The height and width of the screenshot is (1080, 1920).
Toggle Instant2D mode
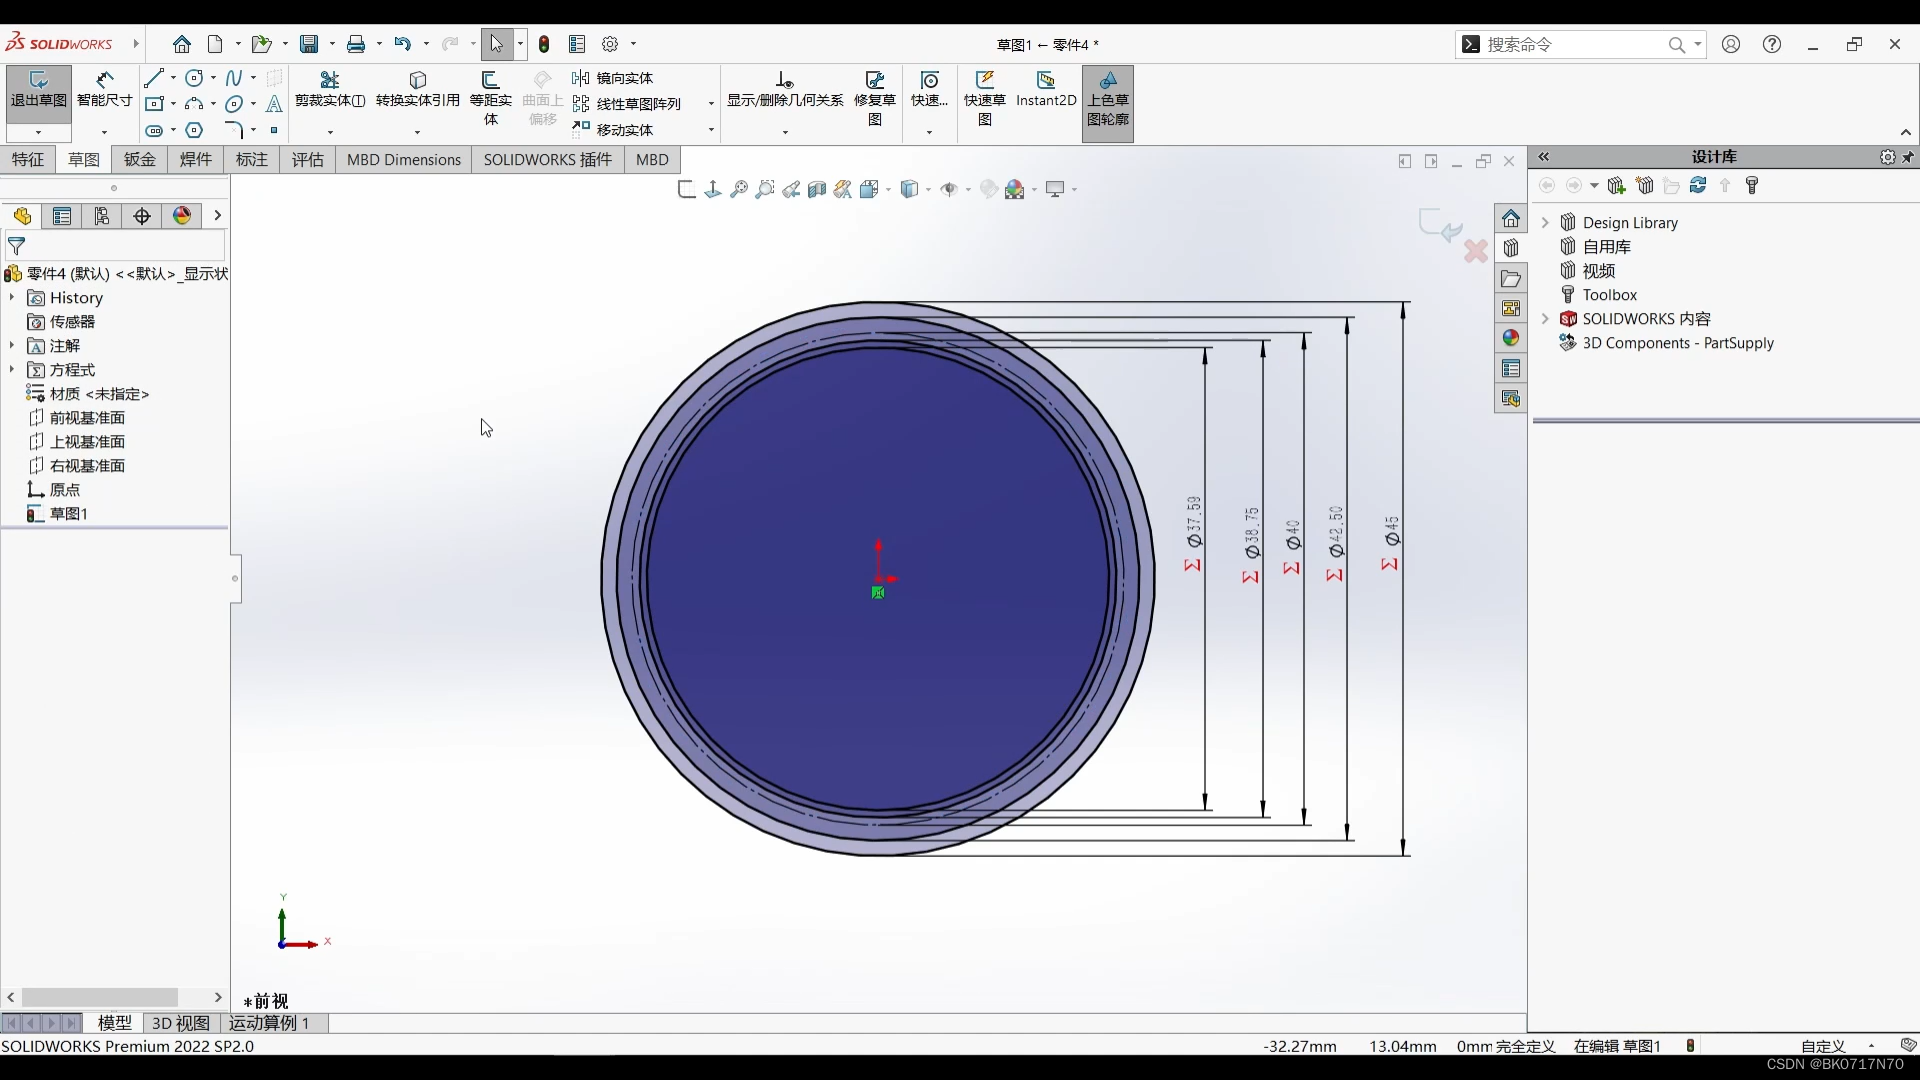tap(1046, 89)
